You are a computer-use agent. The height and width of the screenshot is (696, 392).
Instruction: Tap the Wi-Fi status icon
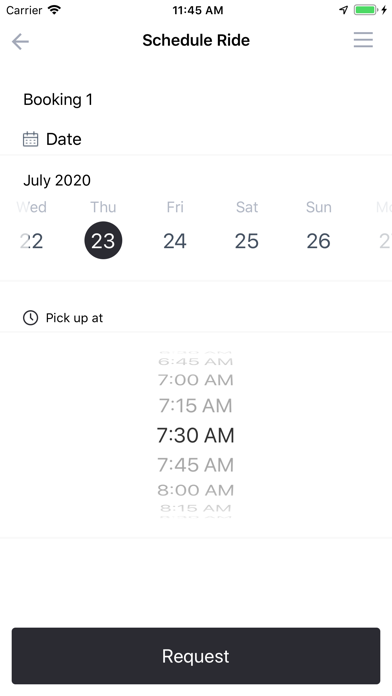point(54,10)
